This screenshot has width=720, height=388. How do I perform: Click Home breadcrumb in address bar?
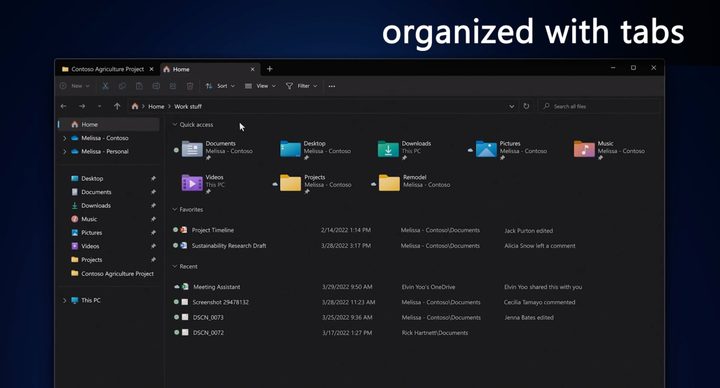click(156, 106)
